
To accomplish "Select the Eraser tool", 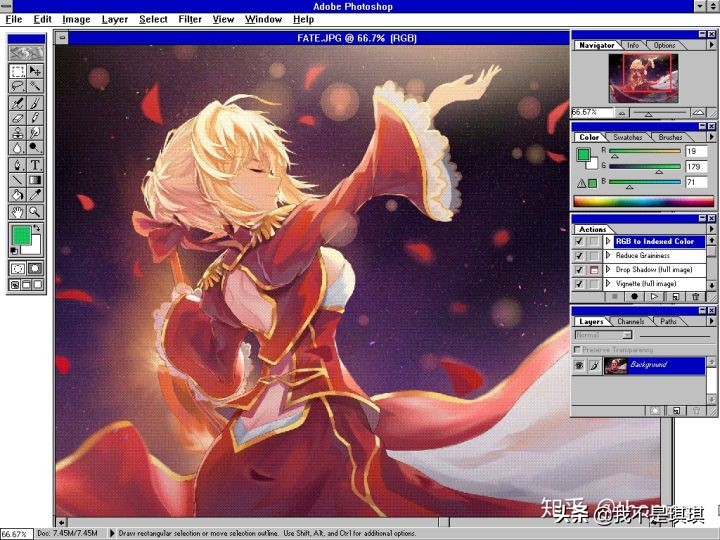I will coord(18,118).
